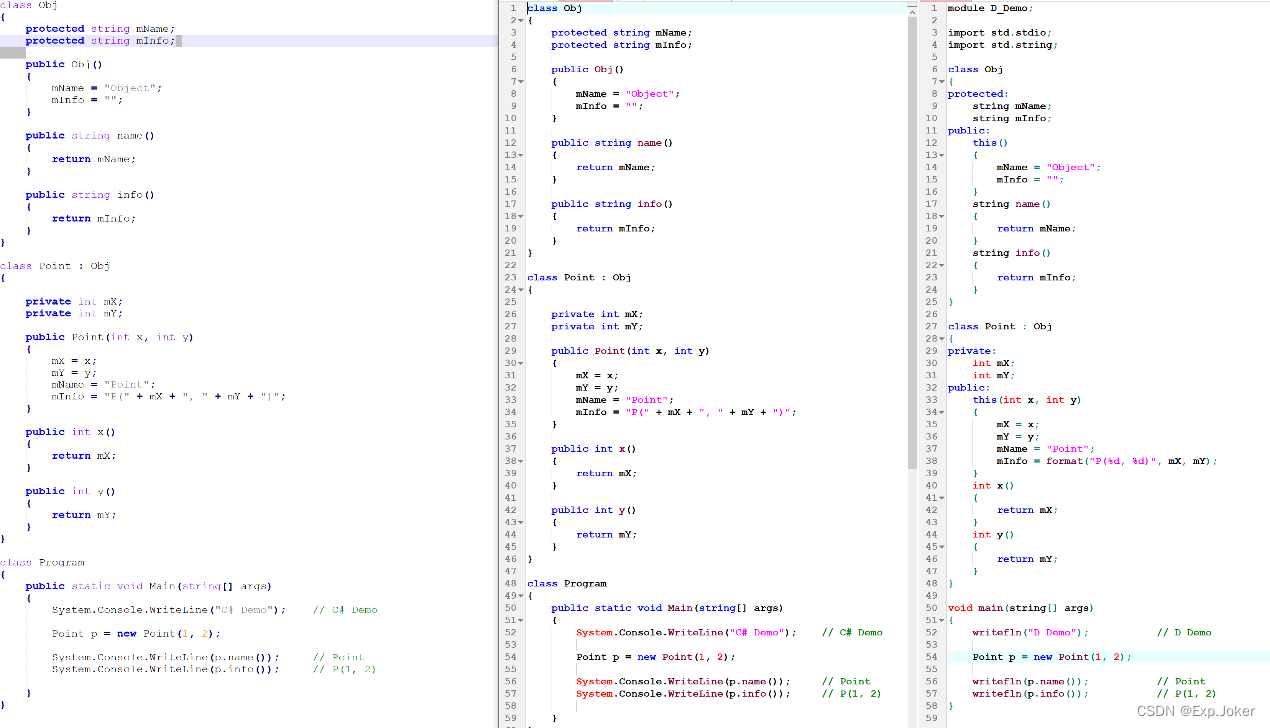This screenshot has height=728, width=1270.
Task: Collapse class Obj at line 7 in the D module
Action: 941,81
